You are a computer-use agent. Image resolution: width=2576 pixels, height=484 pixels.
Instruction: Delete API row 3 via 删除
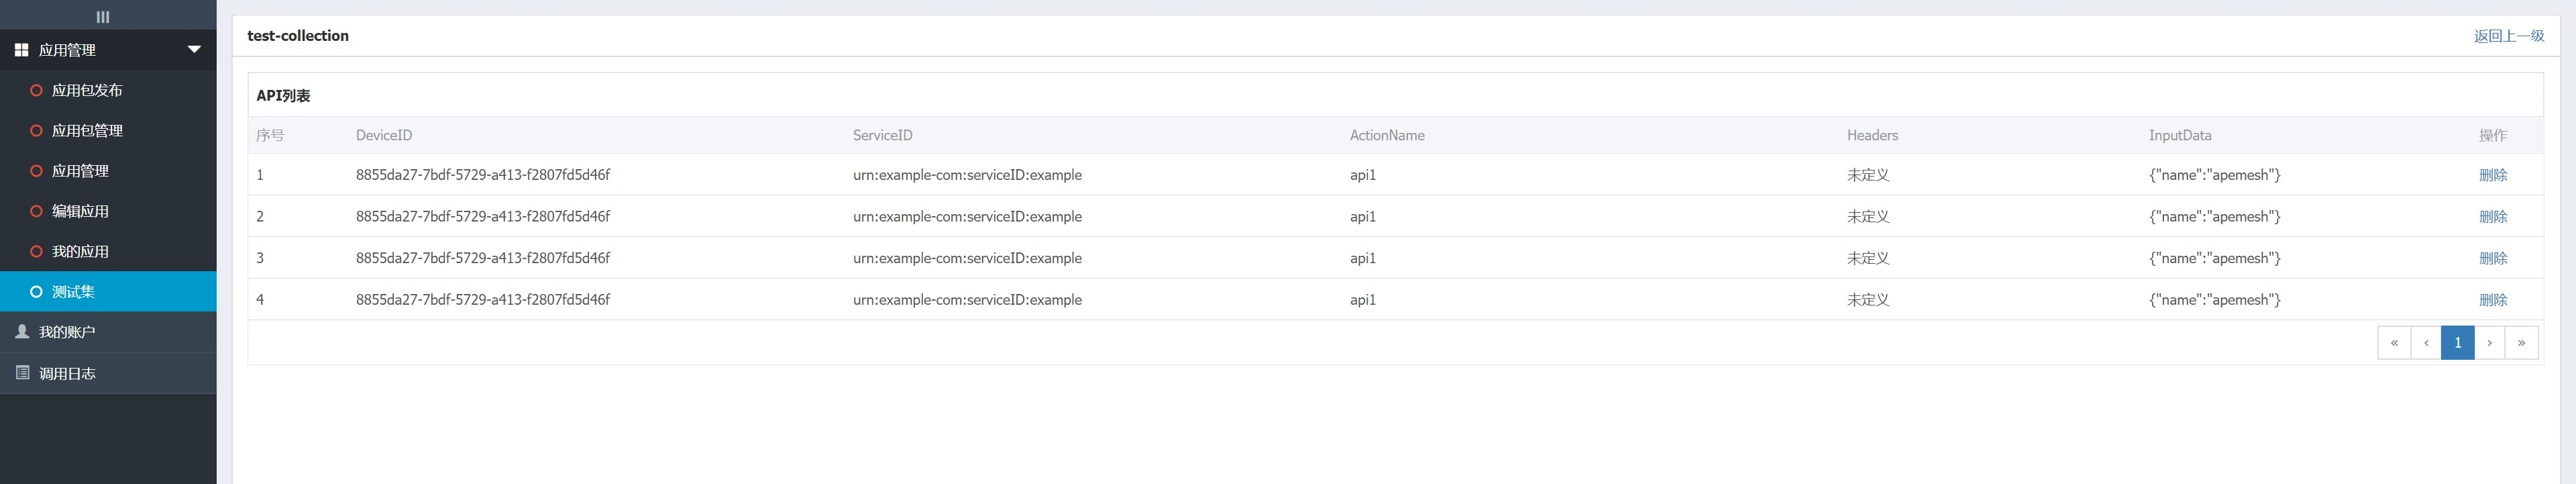click(x=2493, y=258)
